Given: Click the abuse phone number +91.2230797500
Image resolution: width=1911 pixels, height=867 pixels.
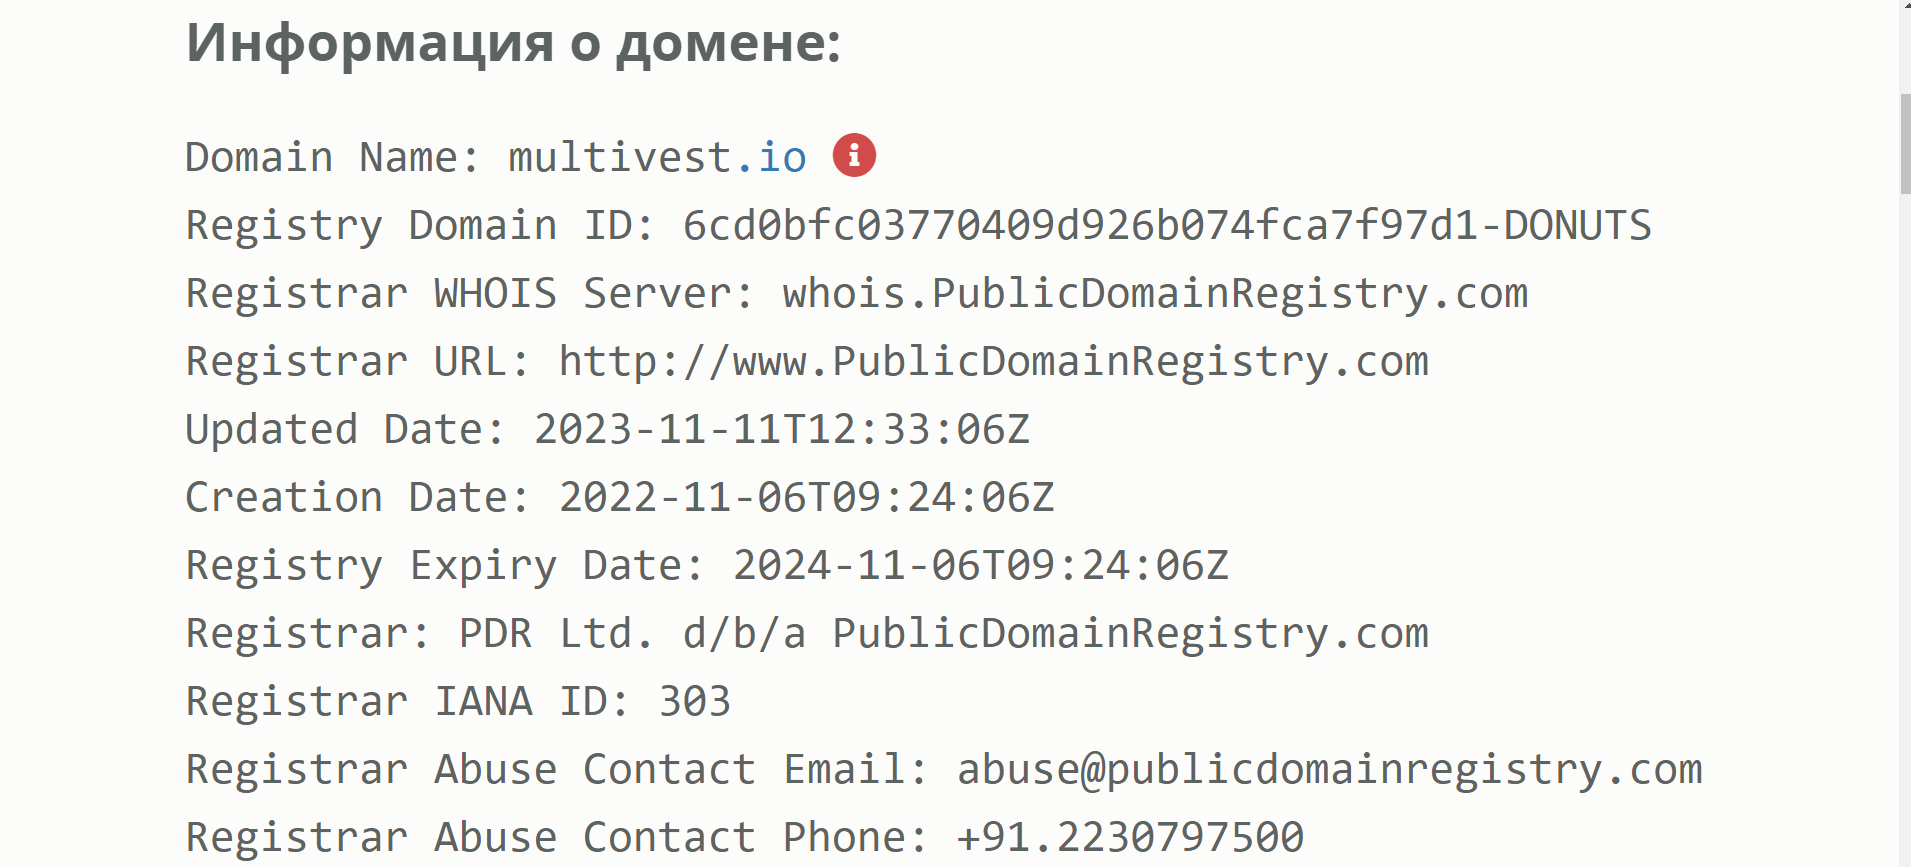Looking at the screenshot, I should [1130, 838].
